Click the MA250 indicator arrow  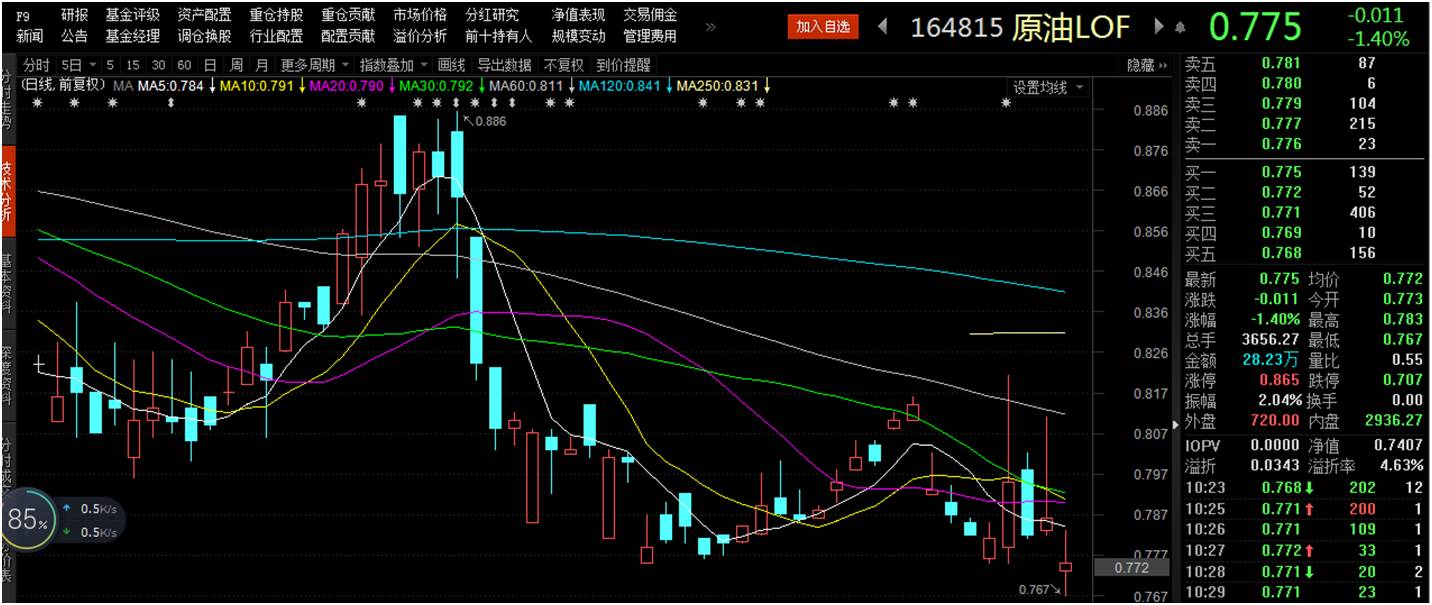tap(767, 86)
